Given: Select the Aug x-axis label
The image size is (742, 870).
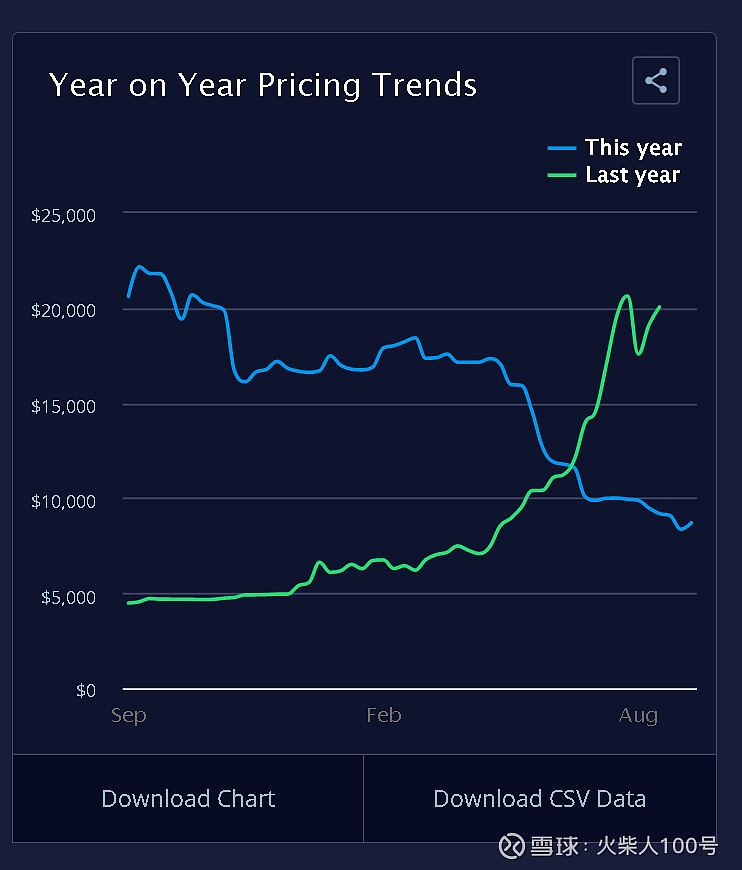Looking at the screenshot, I should pos(638,715).
